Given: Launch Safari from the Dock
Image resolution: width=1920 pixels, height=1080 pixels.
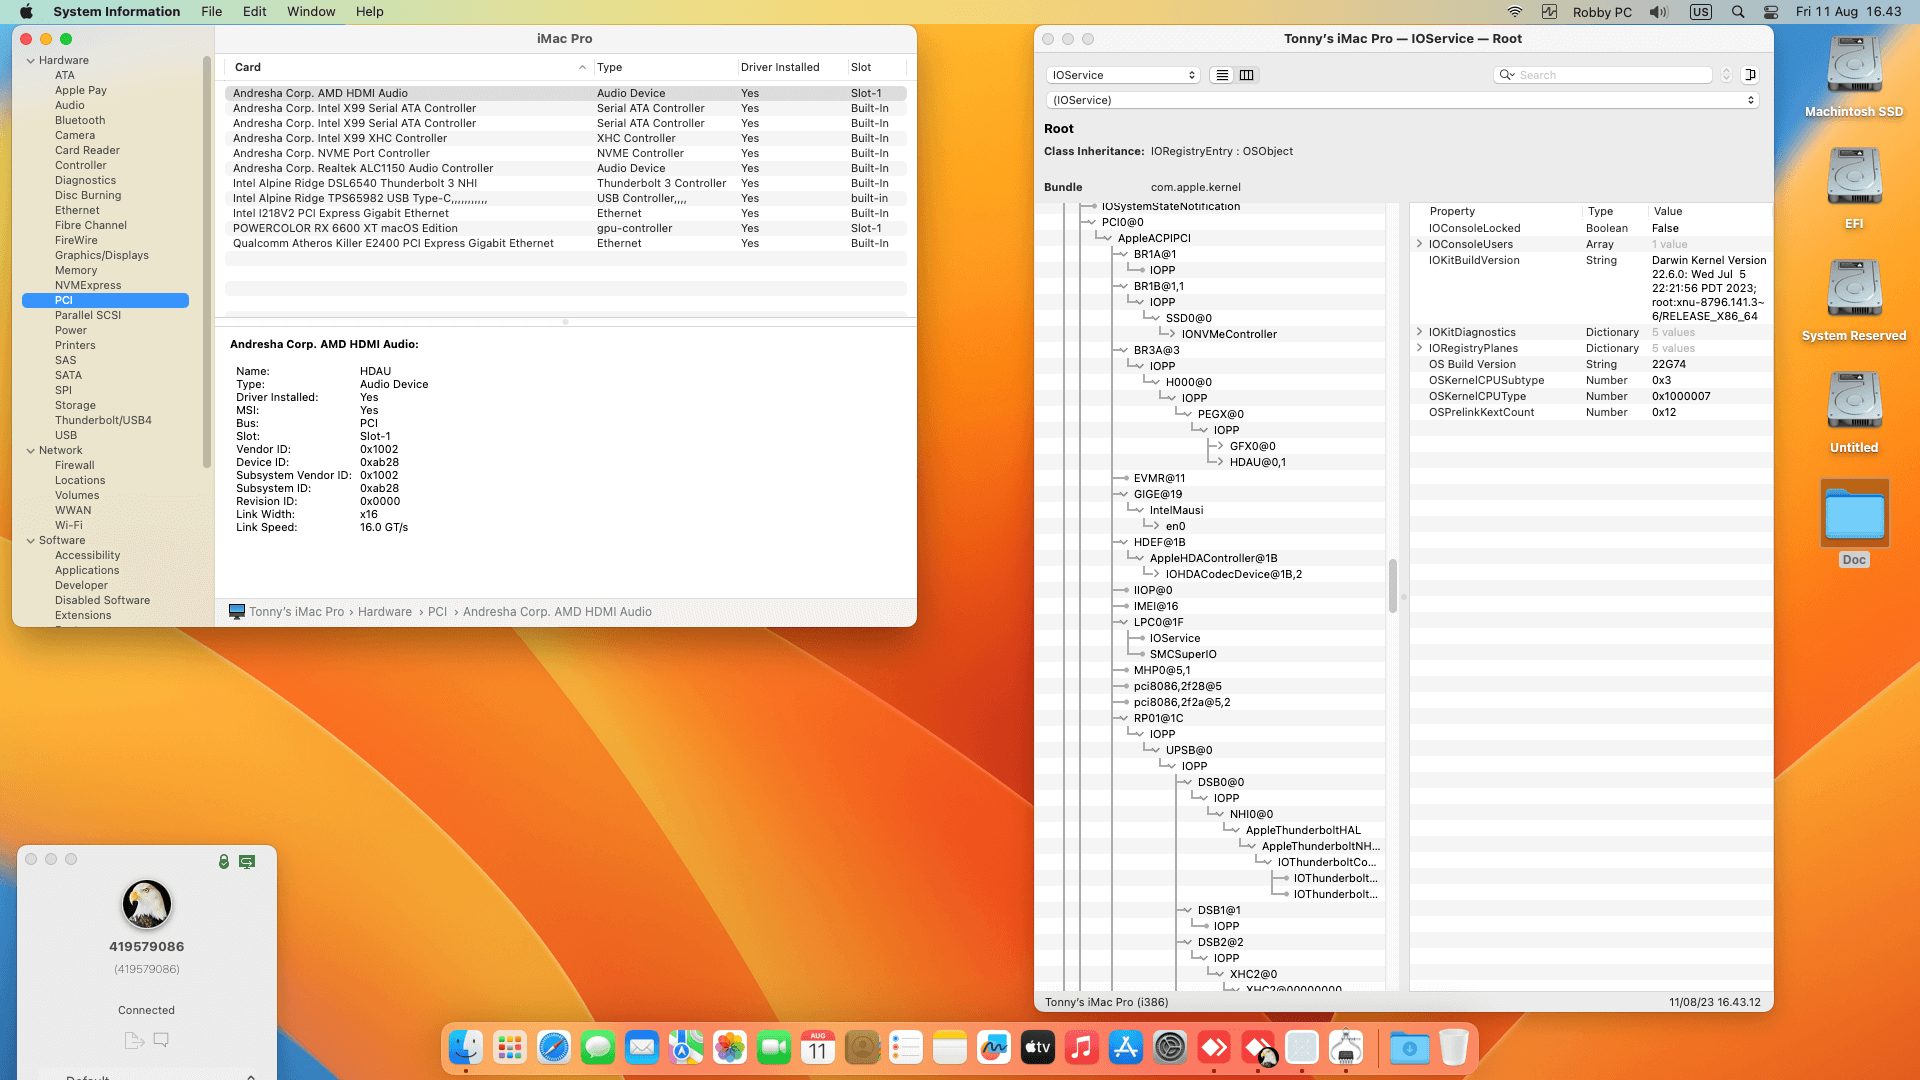Looking at the screenshot, I should (554, 1047).
